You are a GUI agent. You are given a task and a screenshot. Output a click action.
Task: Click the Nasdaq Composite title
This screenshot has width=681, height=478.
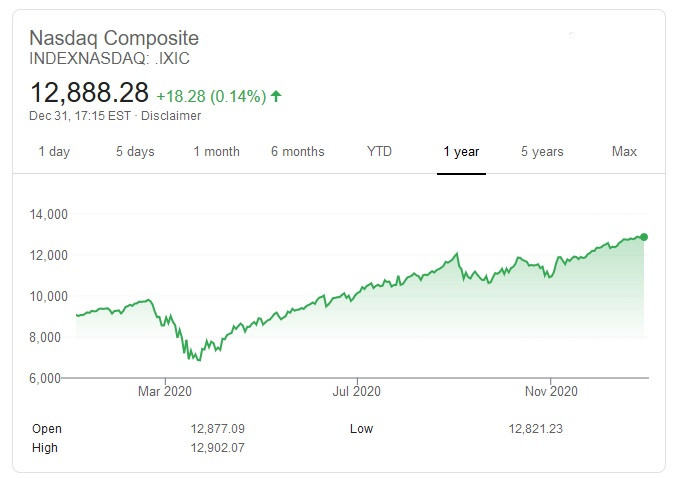coord(114,38)
